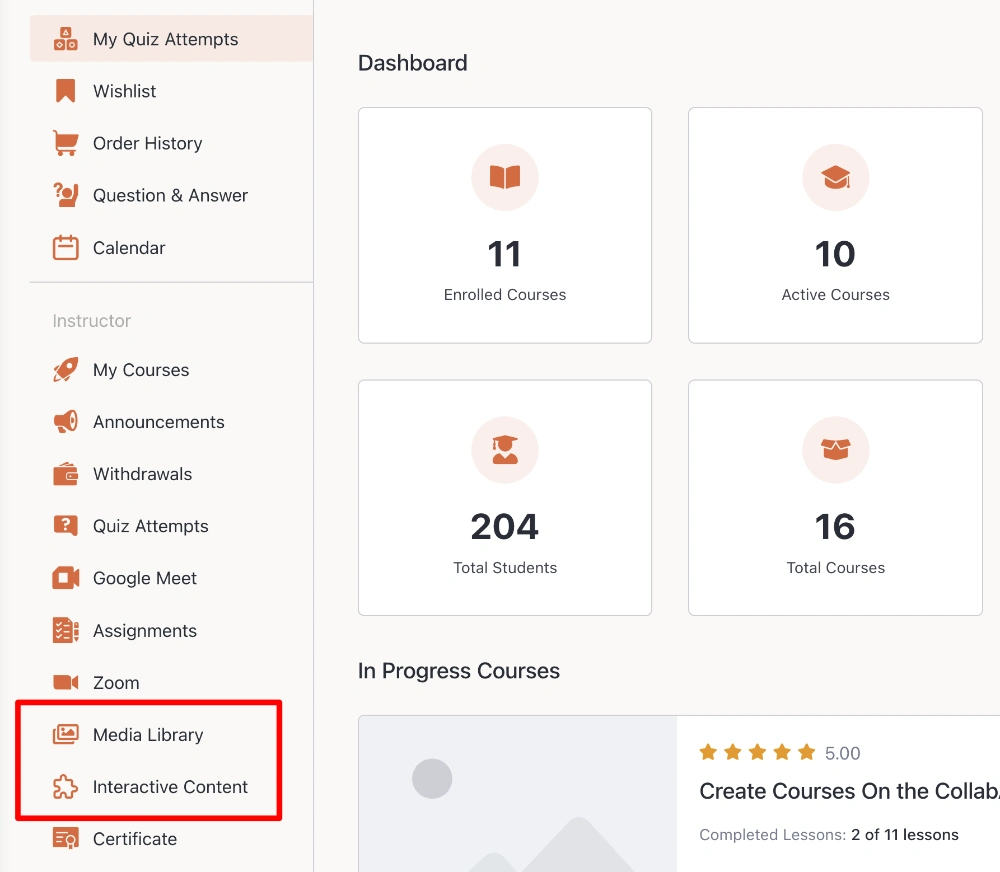This screenshot has width=1000, height=872.
Task: Click the Calendar icon in the sidebar
Action: [64, 247]
